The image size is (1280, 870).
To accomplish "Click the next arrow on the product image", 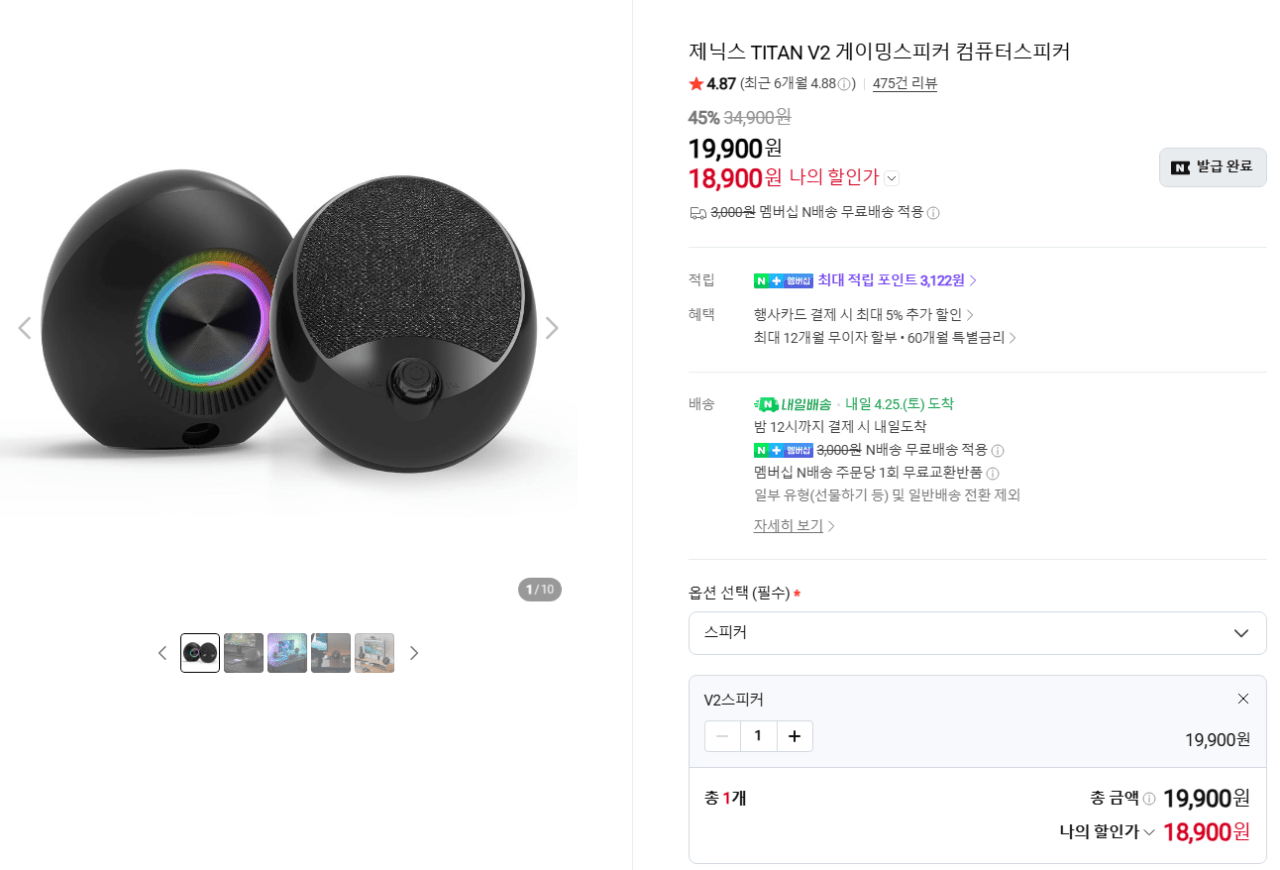I will [553, 327].
